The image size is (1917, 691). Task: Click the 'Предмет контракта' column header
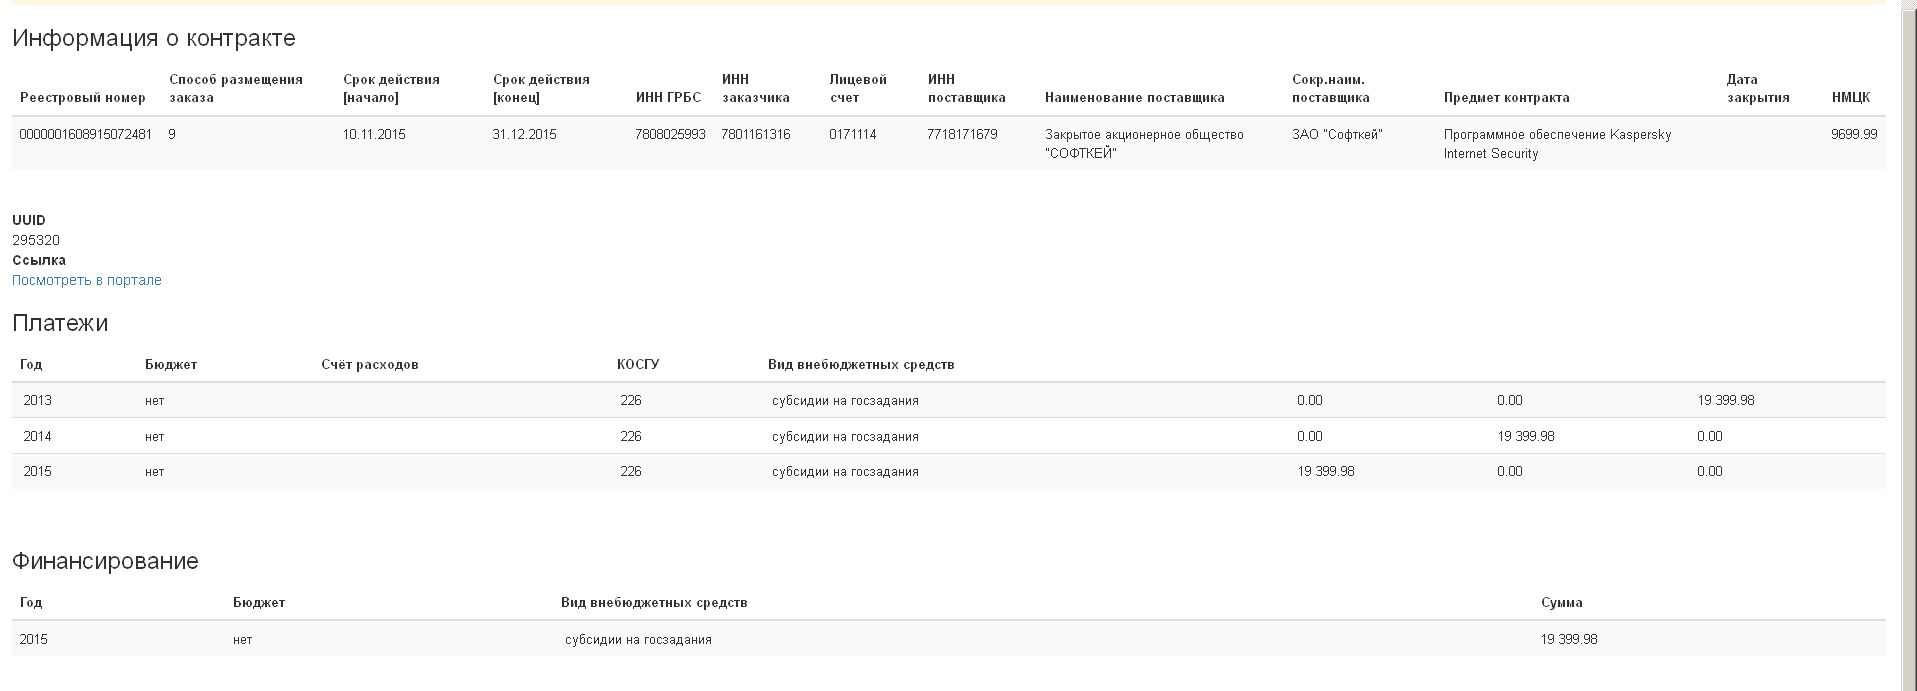(1506, 97)
